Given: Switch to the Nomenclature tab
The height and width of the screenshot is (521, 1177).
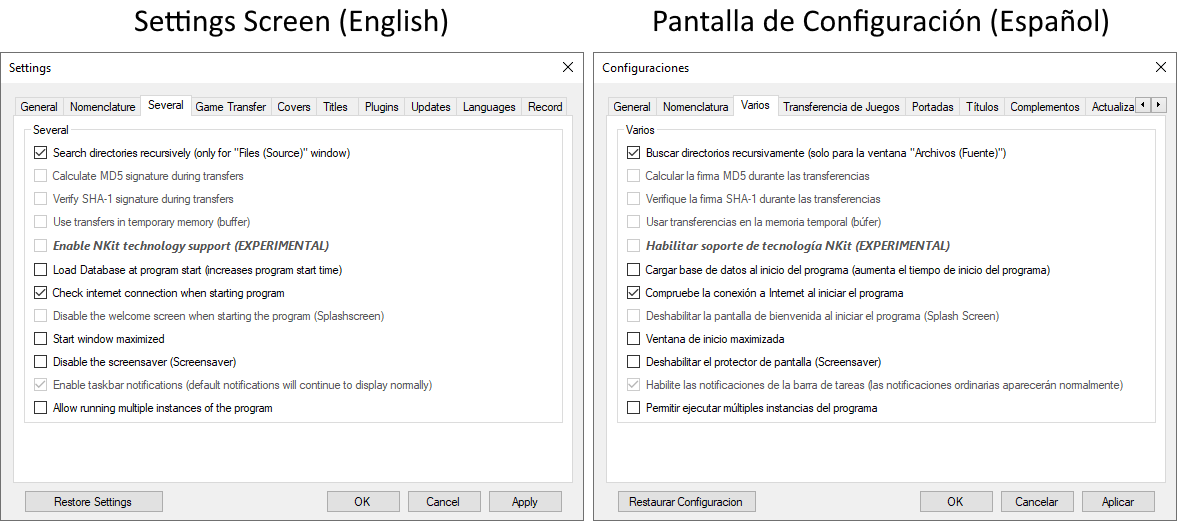Looking at the screenshot, I should 102,107.
